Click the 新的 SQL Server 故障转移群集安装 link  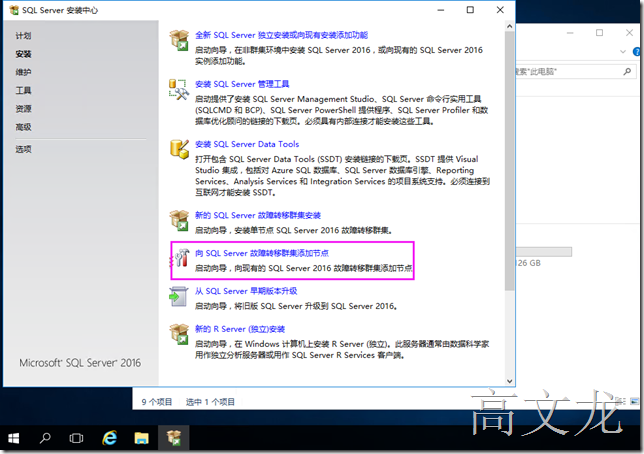pyautogui.click(x=258, y=215)
